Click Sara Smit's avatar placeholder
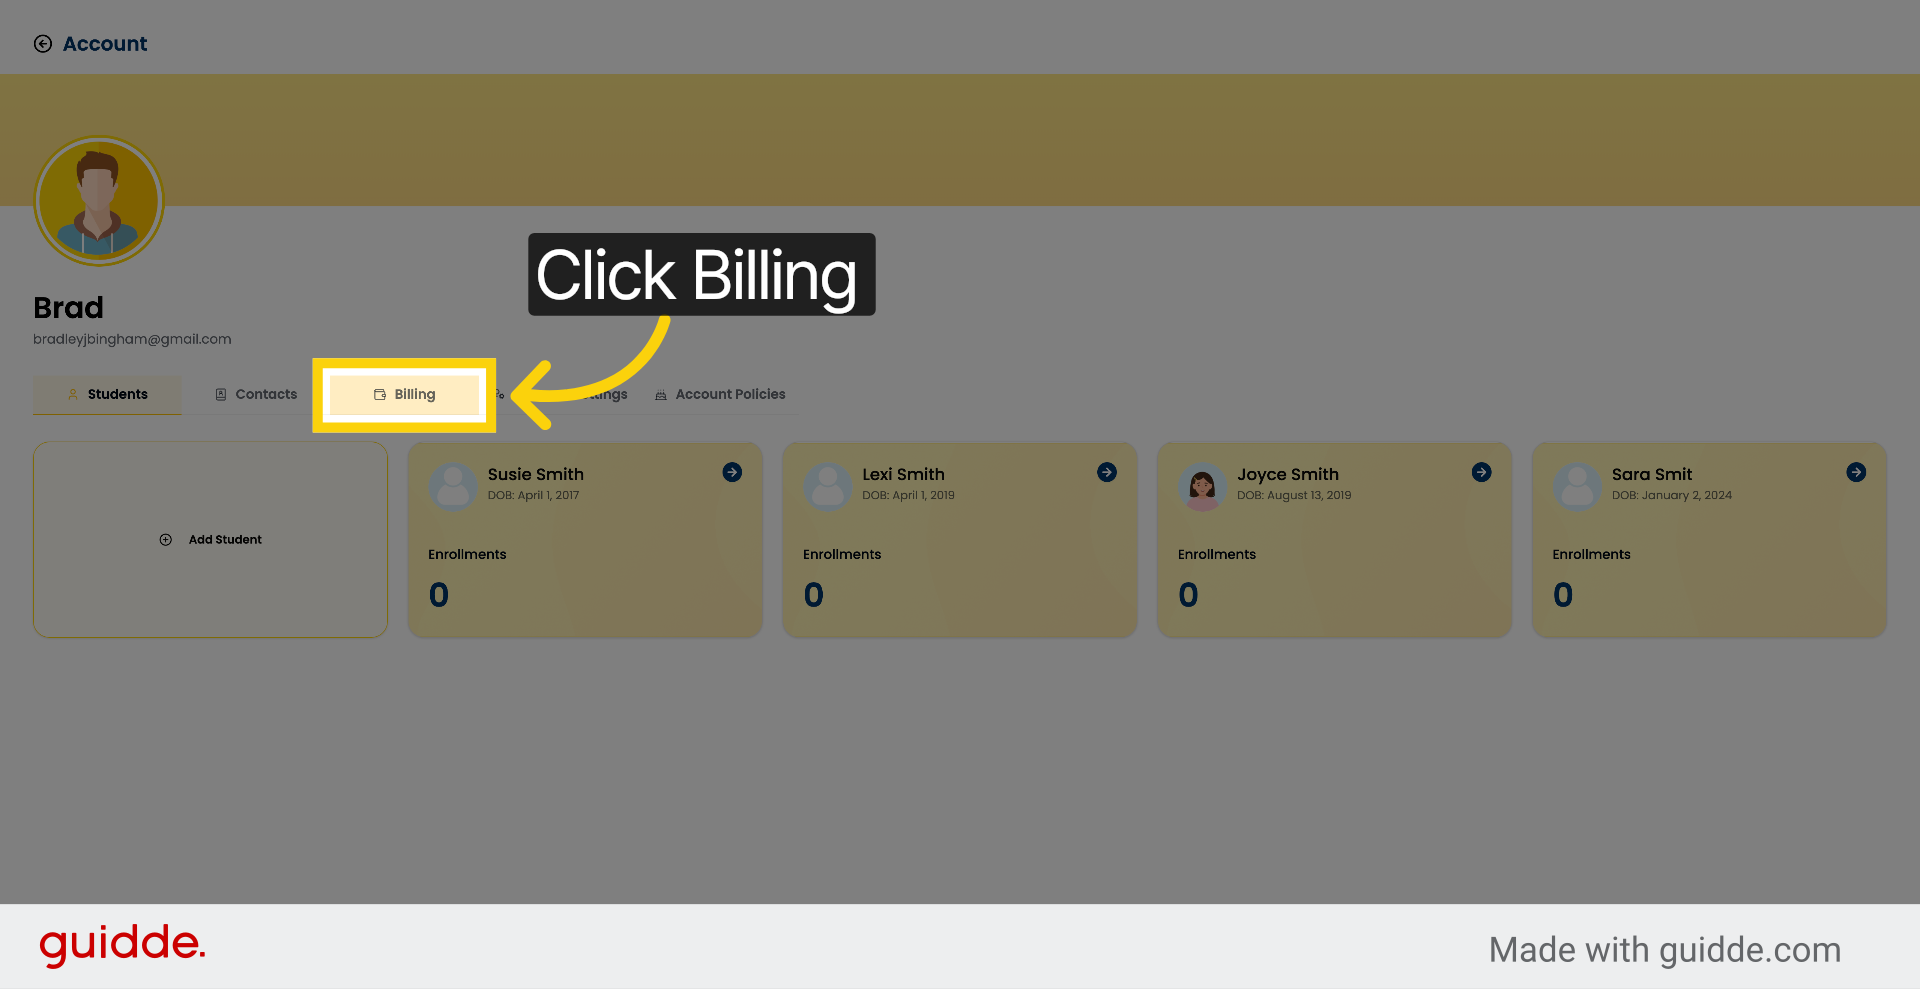 [x=1577, y=487]
